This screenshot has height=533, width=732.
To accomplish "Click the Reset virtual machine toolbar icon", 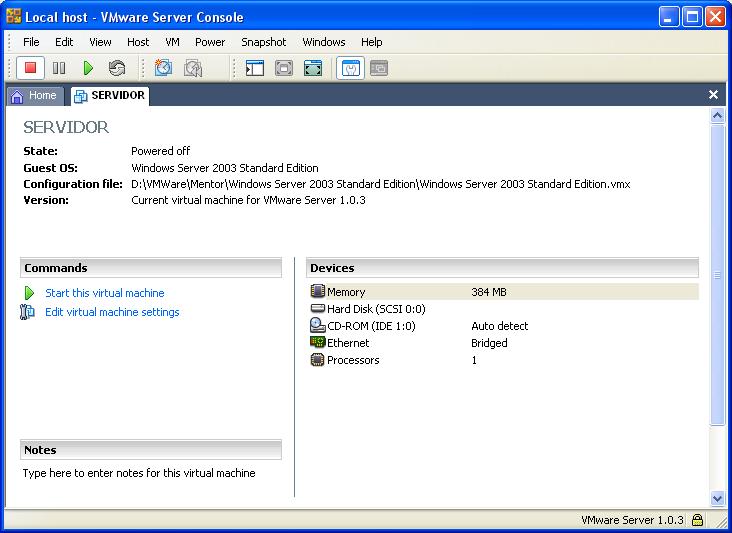I will (x=117, y=68).
